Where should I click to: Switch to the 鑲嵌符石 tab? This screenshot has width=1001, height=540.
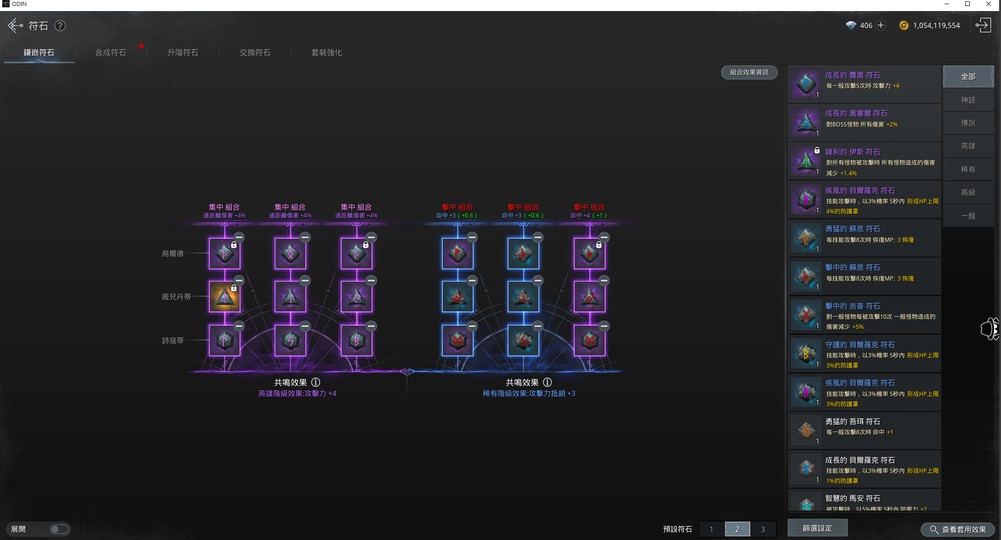click(x=39, y=52)
